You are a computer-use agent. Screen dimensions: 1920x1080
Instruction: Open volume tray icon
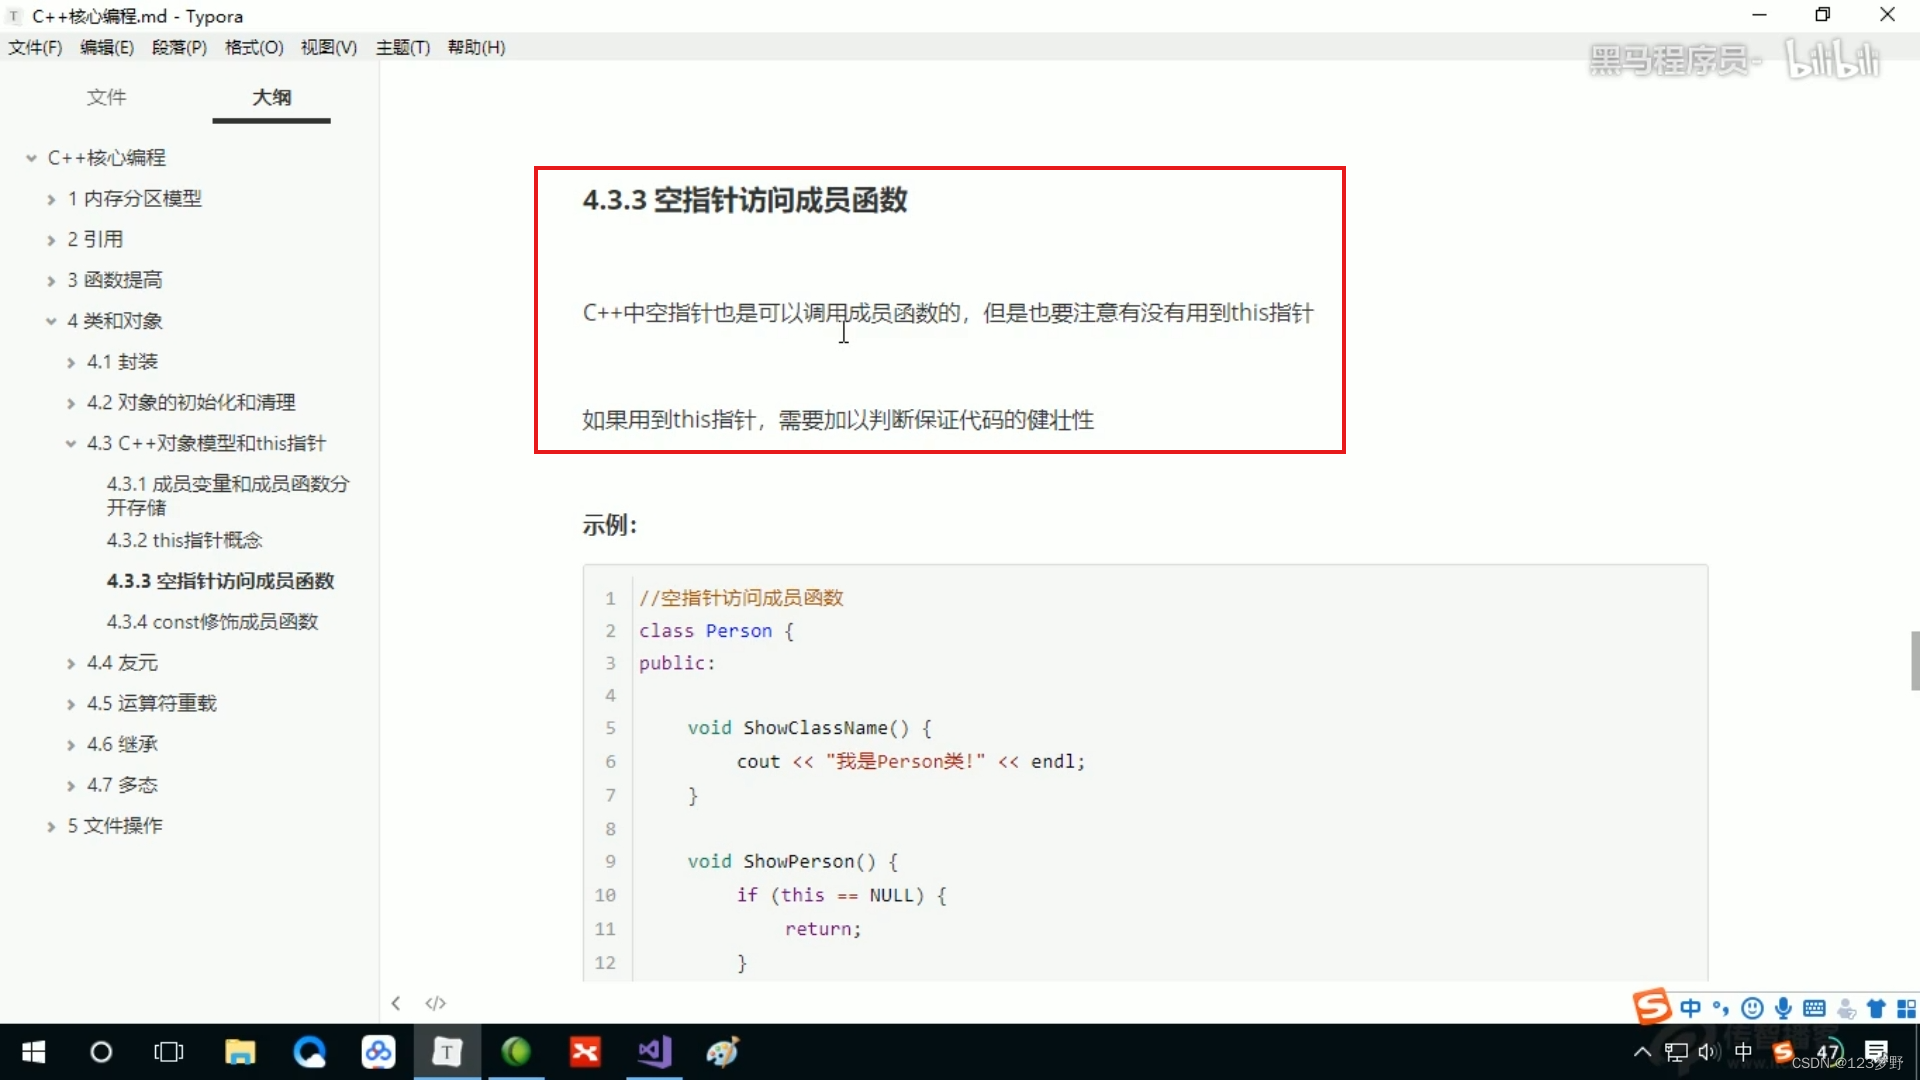pos(1709,1052)
